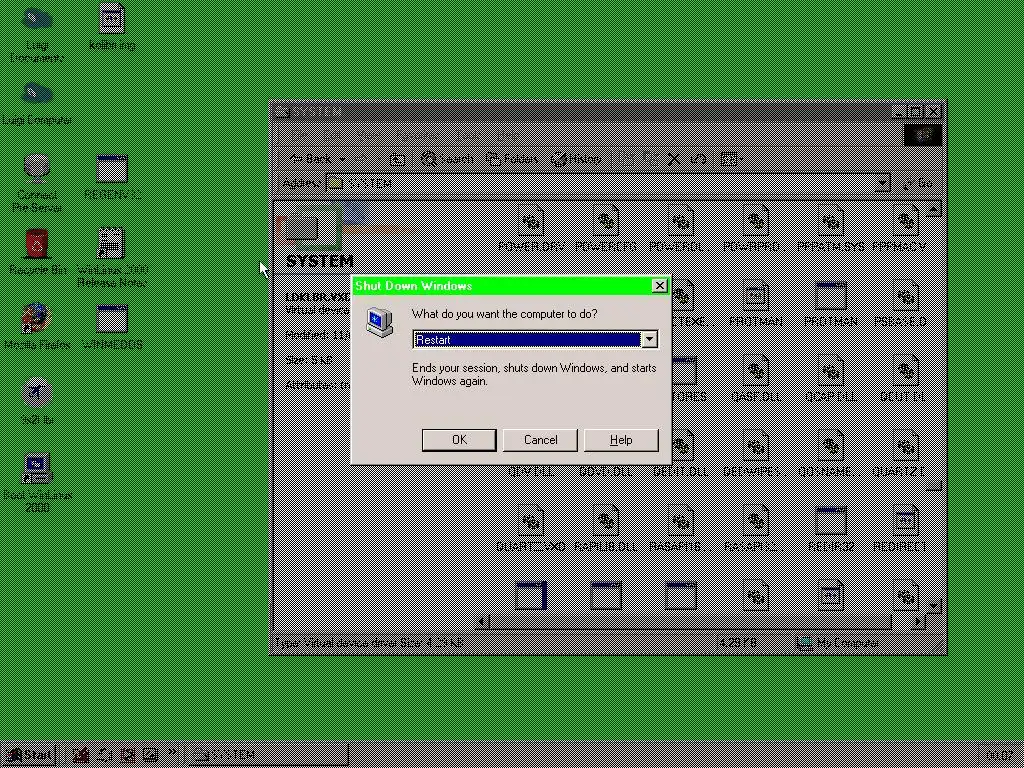
Task: Toggle the Folders pane button
Action: (512, 159)
